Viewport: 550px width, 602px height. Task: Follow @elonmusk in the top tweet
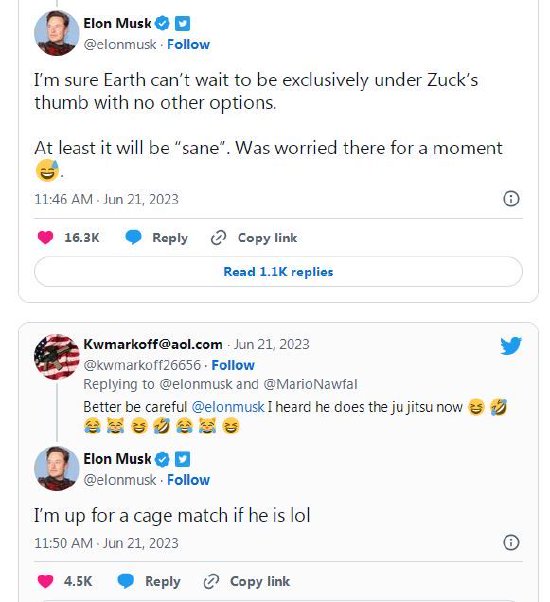(188, 45)
